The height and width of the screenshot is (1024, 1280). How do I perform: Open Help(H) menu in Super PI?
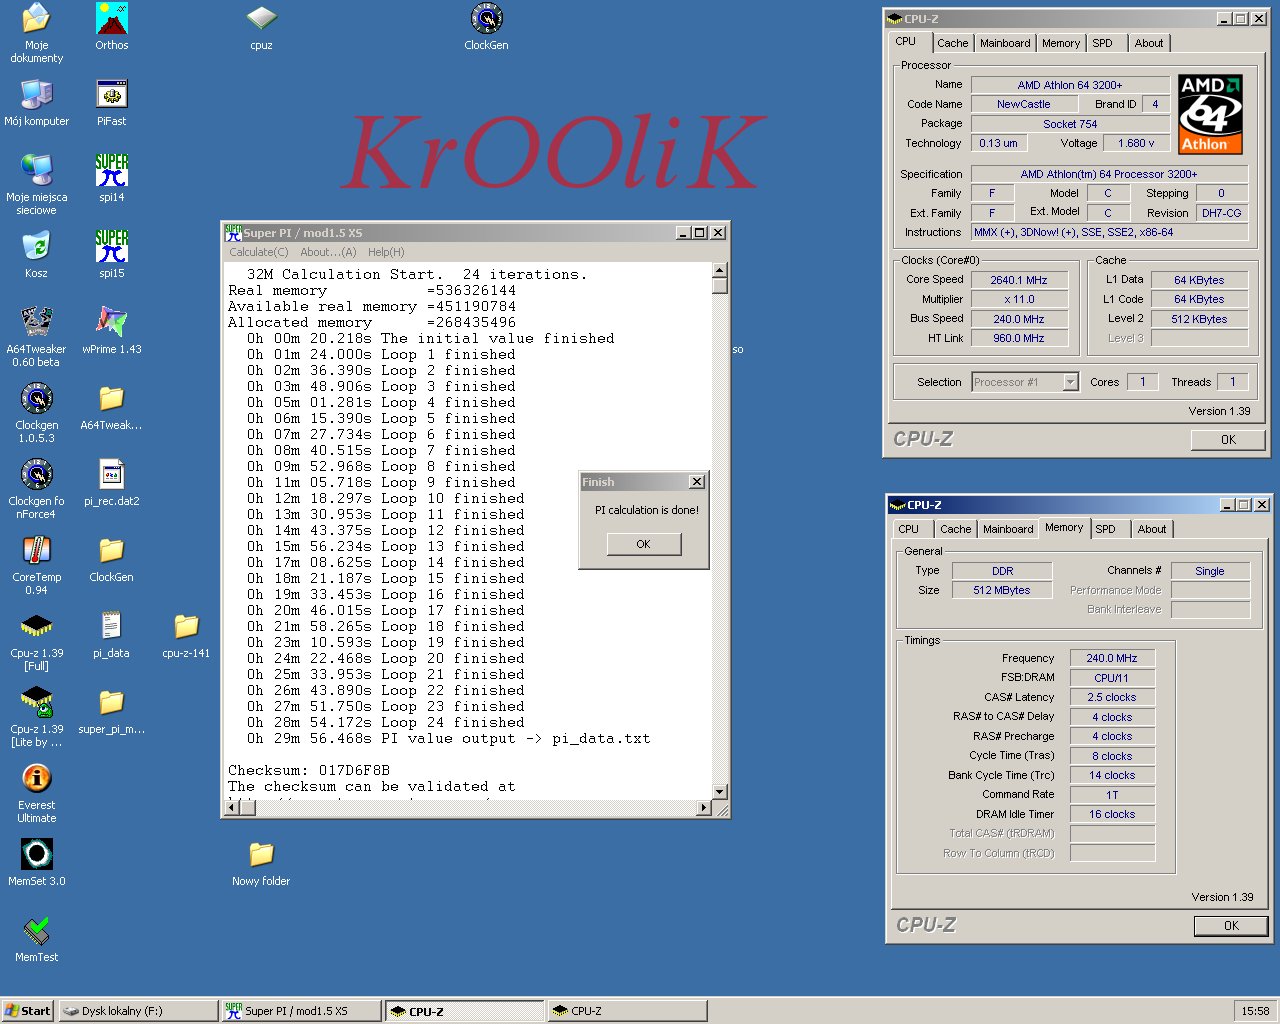[386, 252]
